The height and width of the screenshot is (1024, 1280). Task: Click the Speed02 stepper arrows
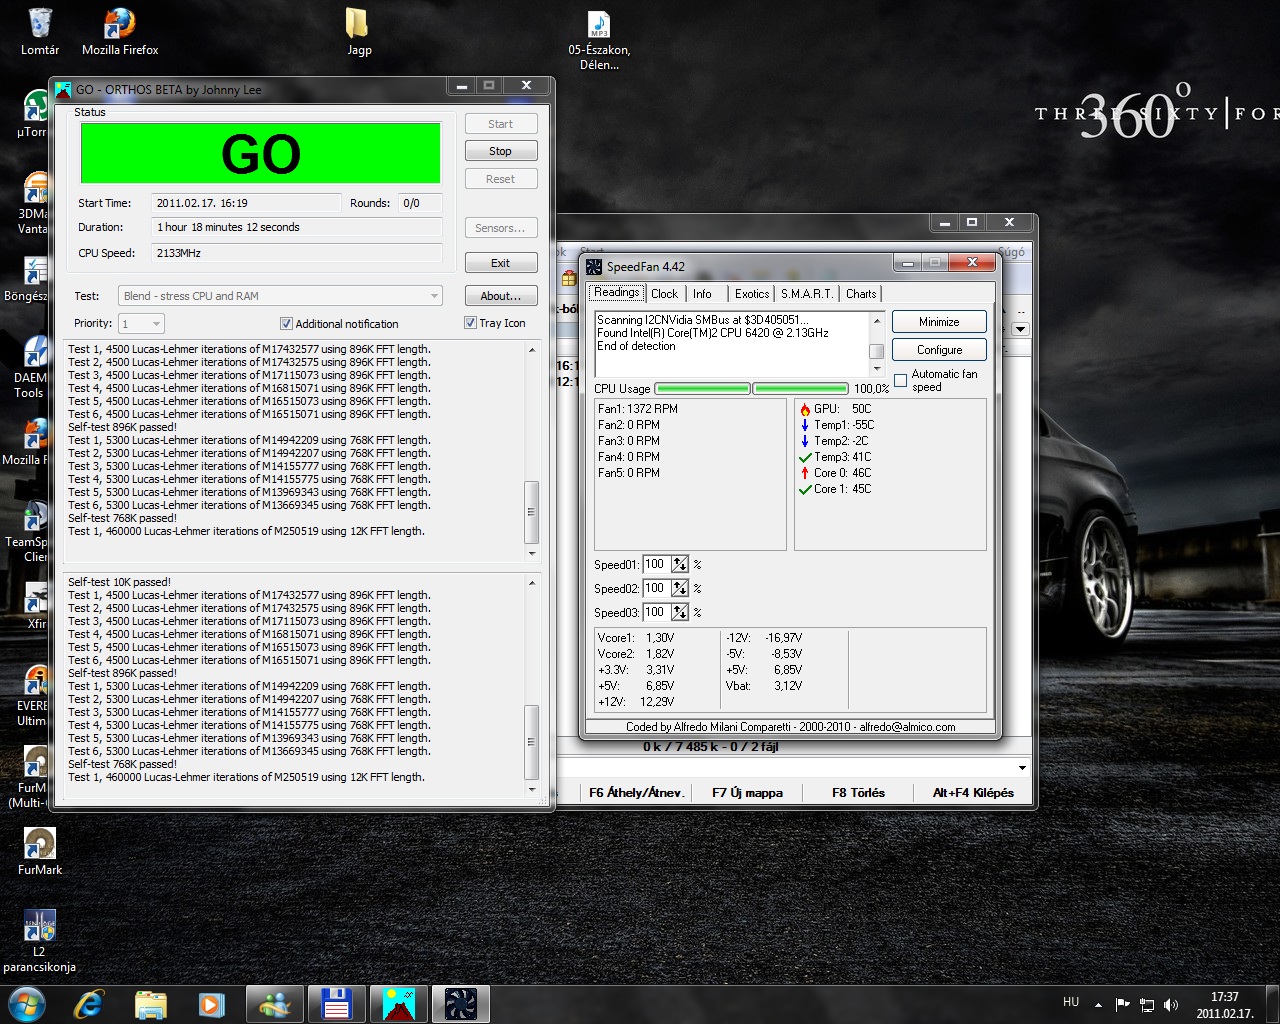[680, 588]
